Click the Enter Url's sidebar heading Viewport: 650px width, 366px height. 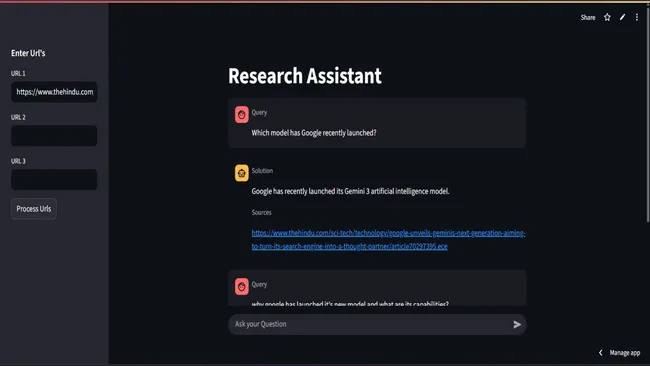click(28, 53)
